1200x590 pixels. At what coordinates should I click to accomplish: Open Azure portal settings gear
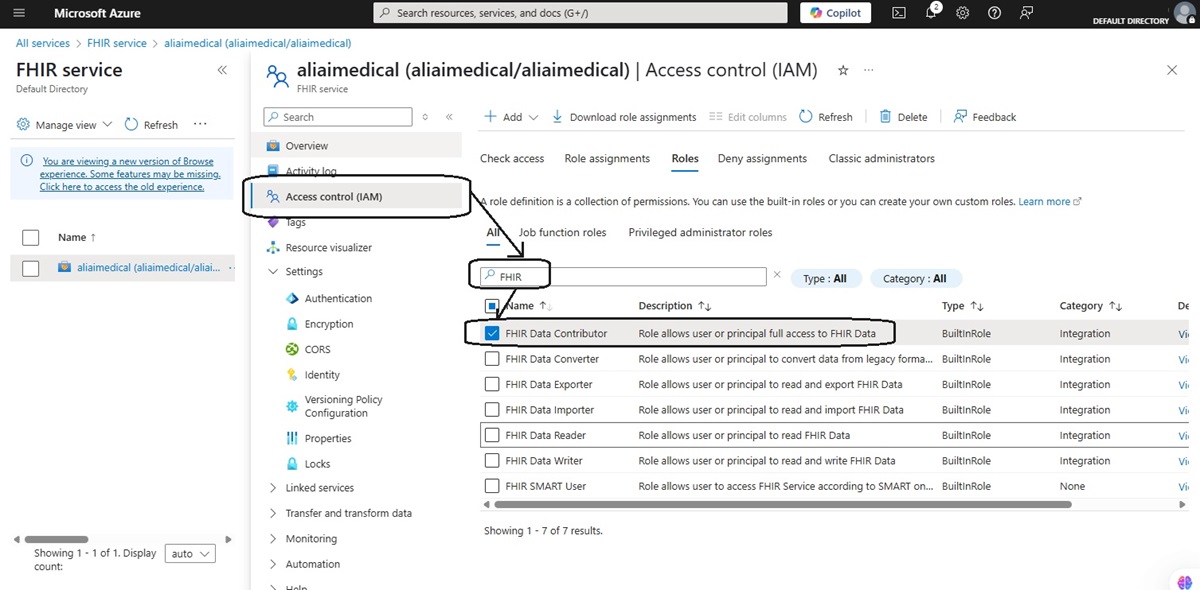coord(962,13)
